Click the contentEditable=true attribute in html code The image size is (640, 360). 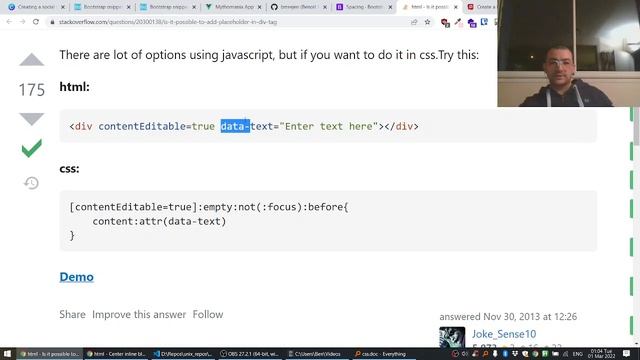coord(156,127)
